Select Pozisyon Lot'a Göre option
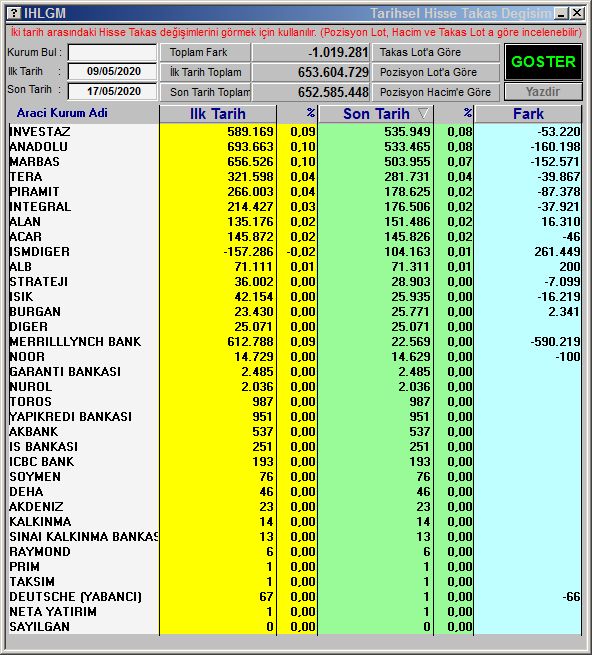 pos(435,72)
